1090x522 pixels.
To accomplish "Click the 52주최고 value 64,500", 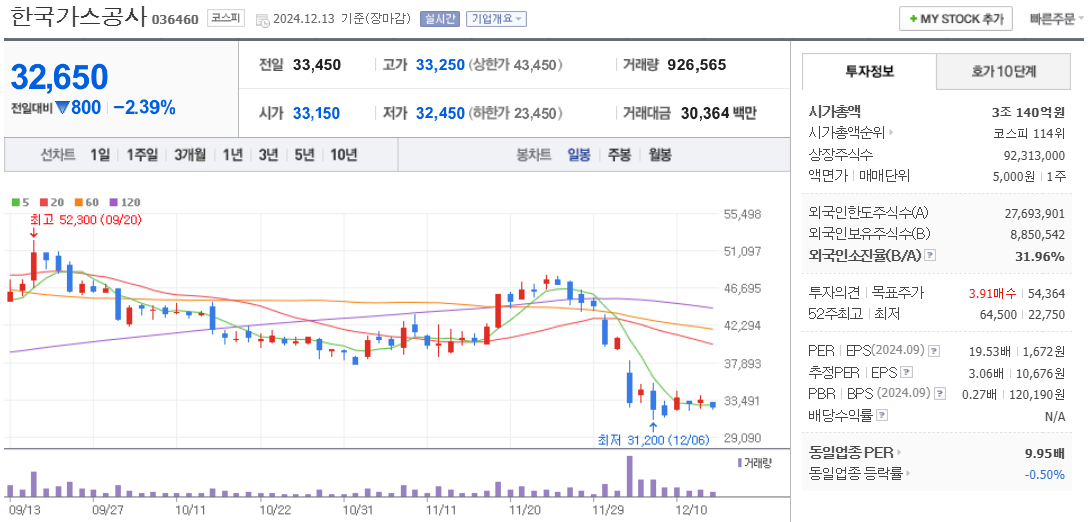I will [x=1001, y=314].
